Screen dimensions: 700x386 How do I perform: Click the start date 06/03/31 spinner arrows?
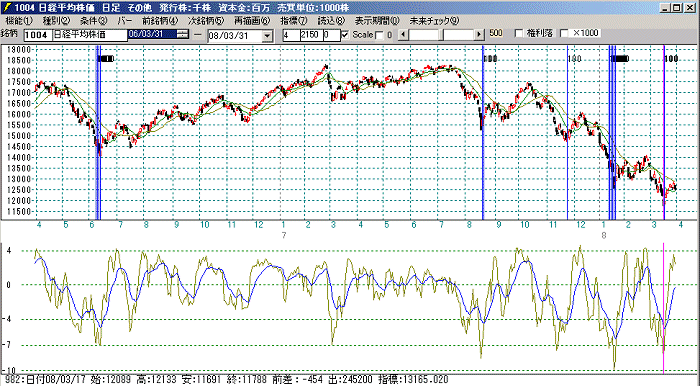183,34
